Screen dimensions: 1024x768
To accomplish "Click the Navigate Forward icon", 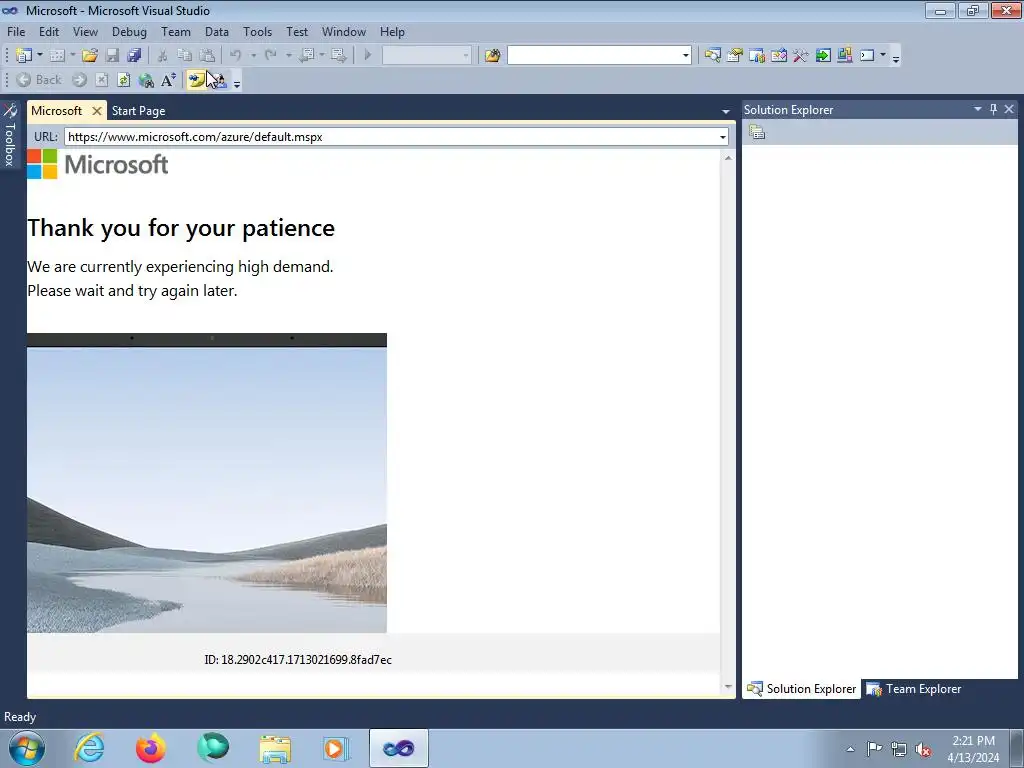I will pos(339,56).
